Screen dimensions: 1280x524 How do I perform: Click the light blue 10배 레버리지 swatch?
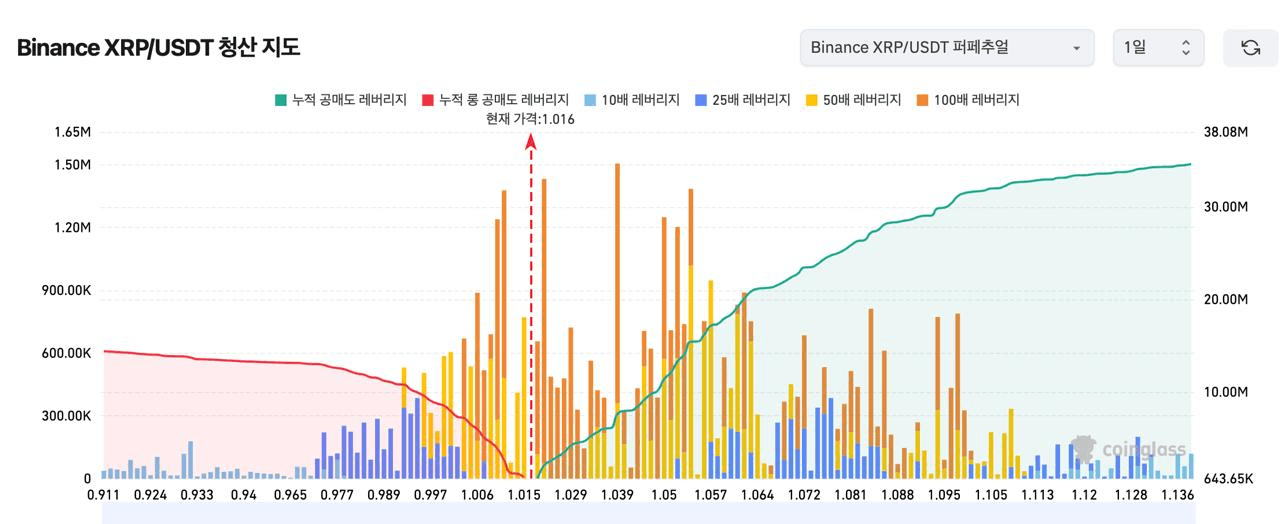591,100
